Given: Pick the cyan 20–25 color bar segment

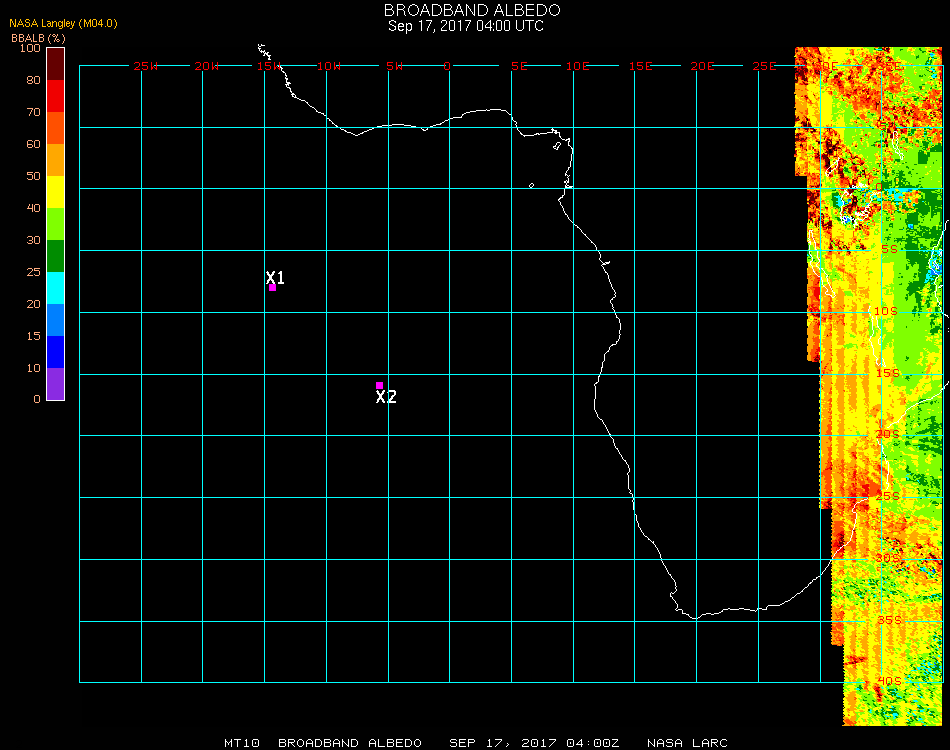Looking at the screenshot, I should [x=55, y=288].
